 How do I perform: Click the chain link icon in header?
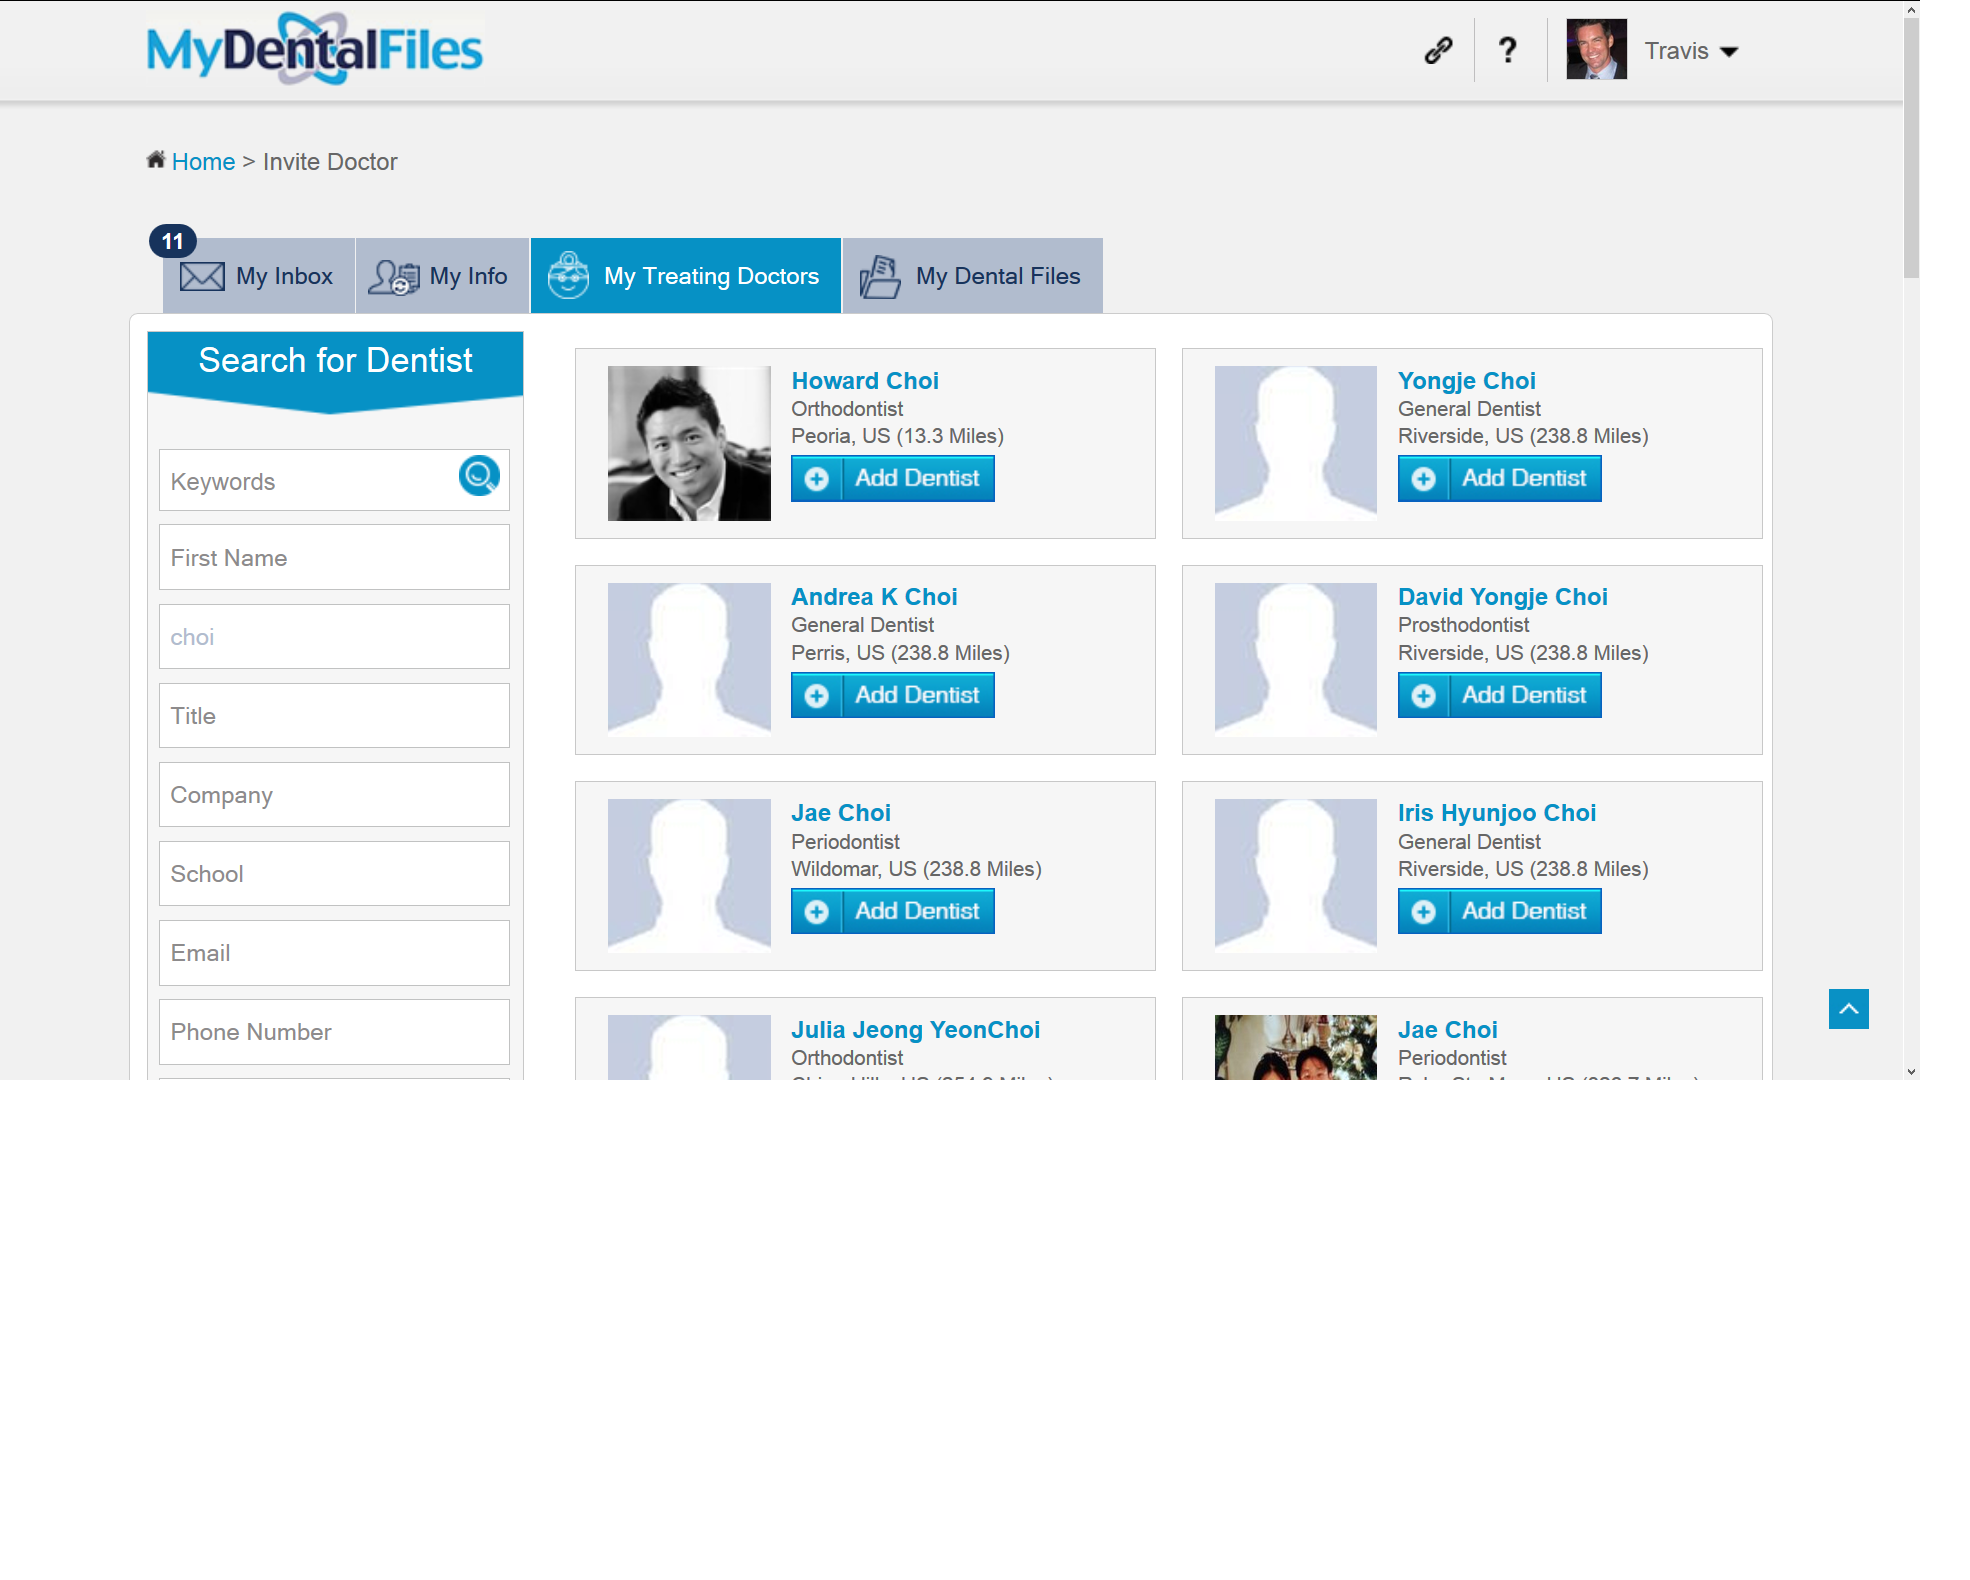[x=1438, y=50]
